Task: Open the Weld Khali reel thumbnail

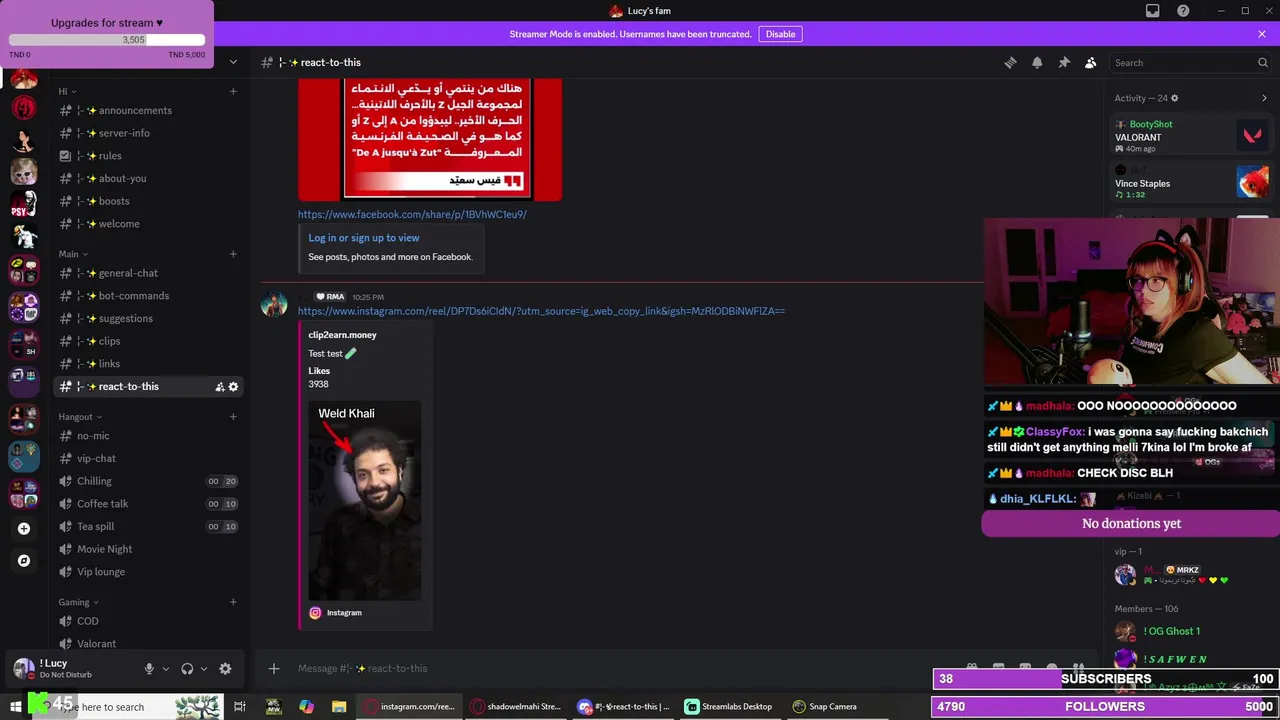Action: (365, 499)
